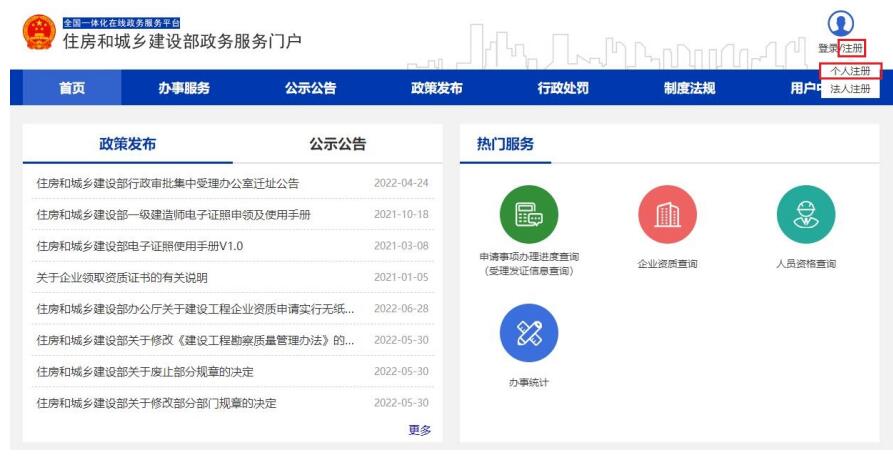Select 法人注册 from the register dropdown

click(x=850, y=88)
